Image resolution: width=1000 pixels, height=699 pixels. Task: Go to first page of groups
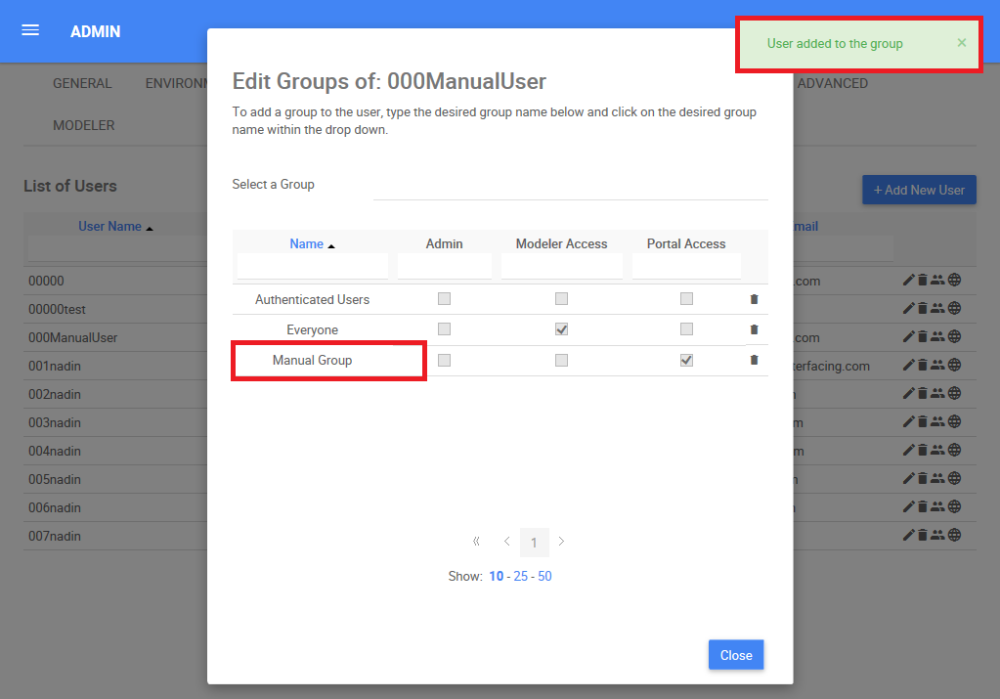476,541
